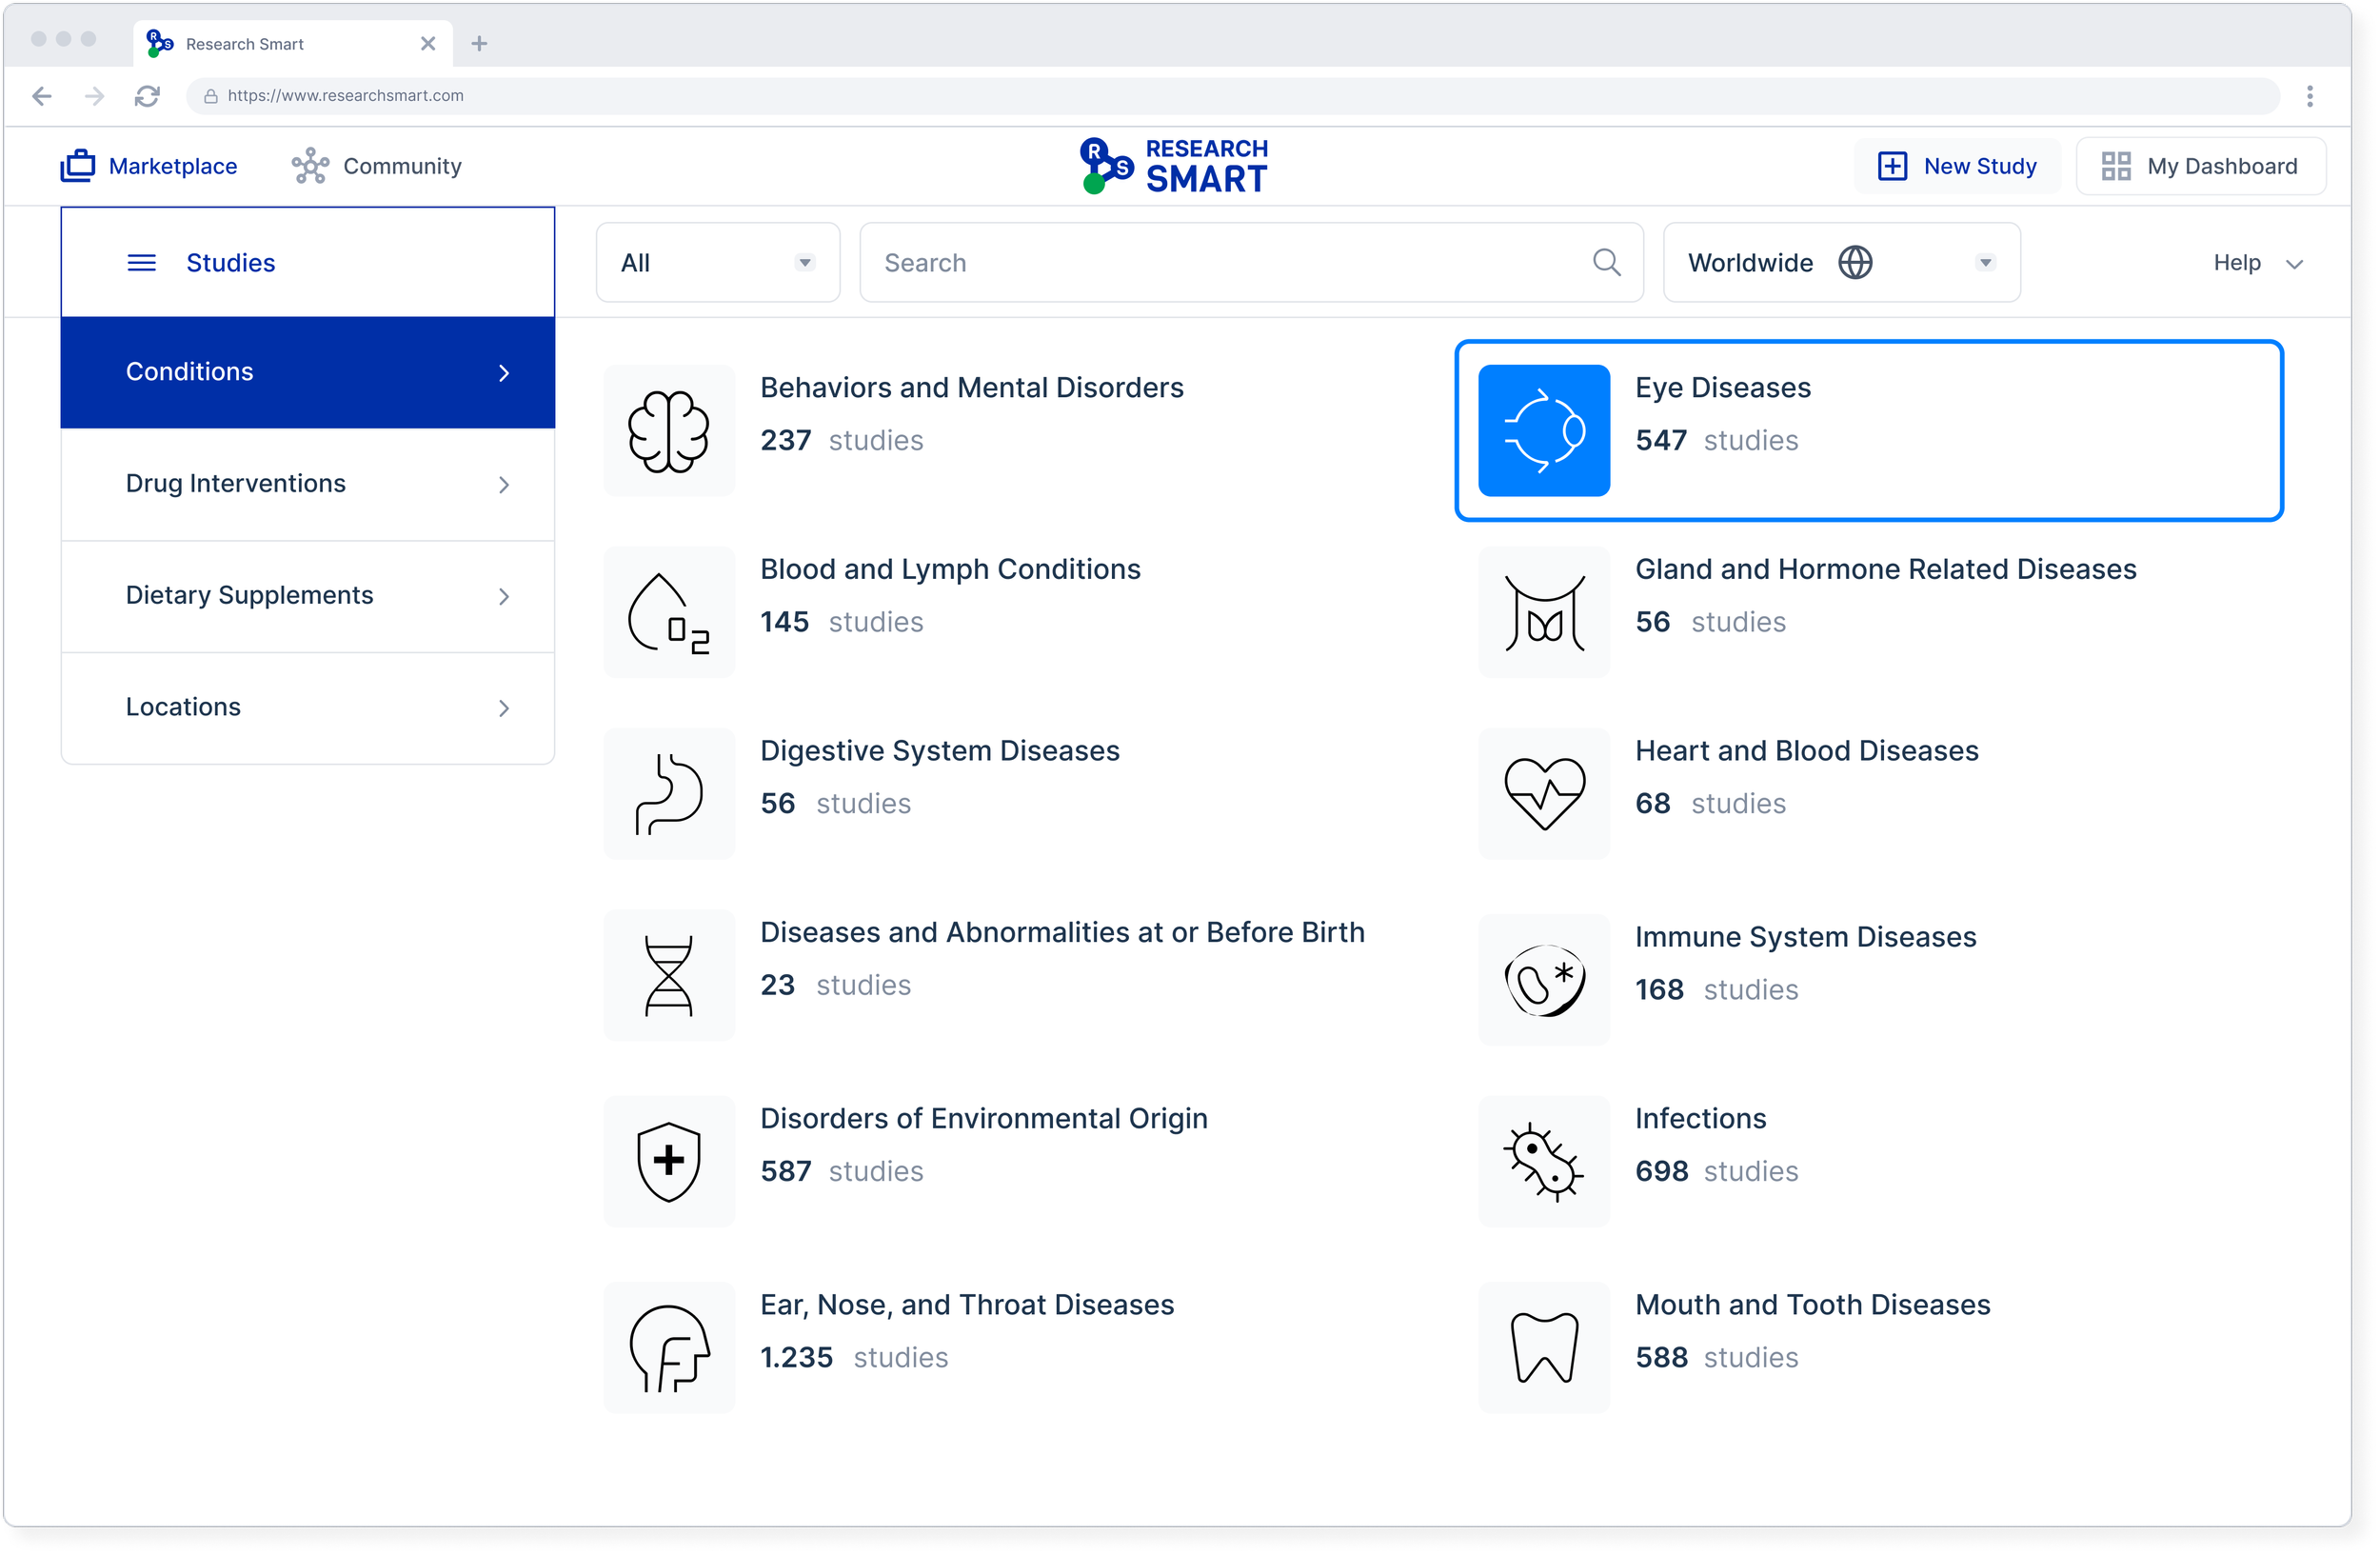Click the heart pulse icon

pyautogui.click(x=1543, y=794)
